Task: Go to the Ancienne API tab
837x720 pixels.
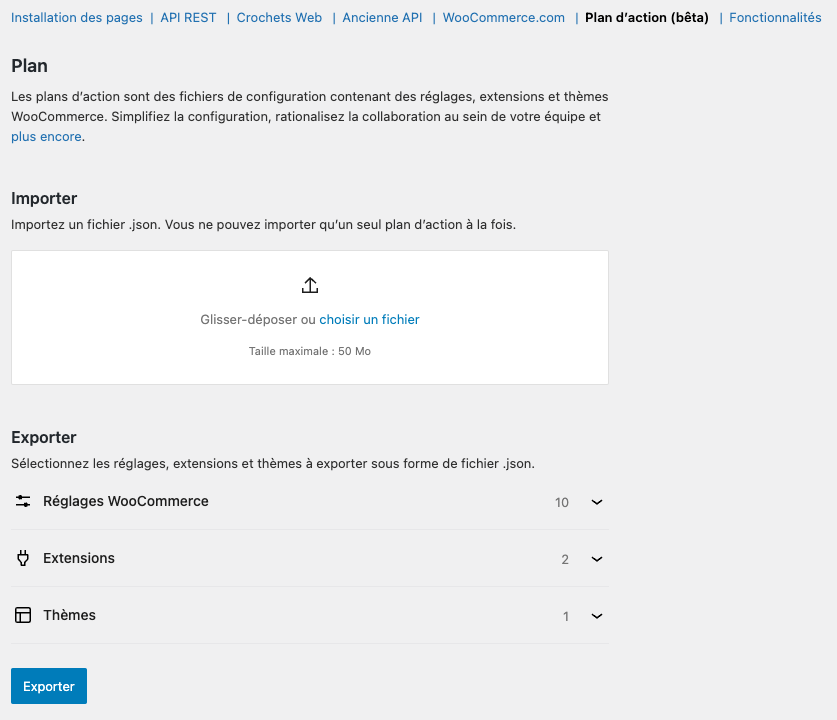Action: tap(382, 18)
